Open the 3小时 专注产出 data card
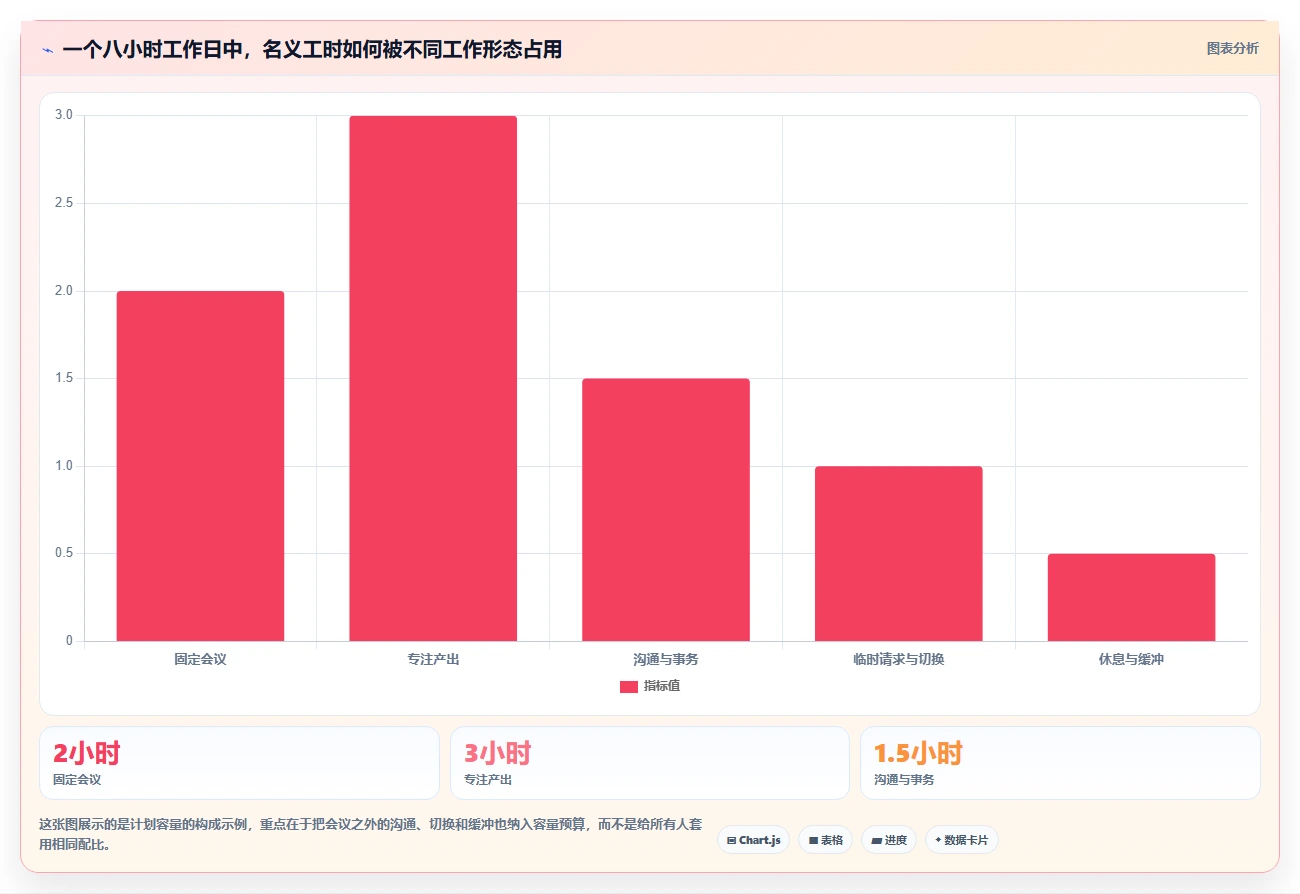Viewport: 1300px width, 894px height. [650, 763]
